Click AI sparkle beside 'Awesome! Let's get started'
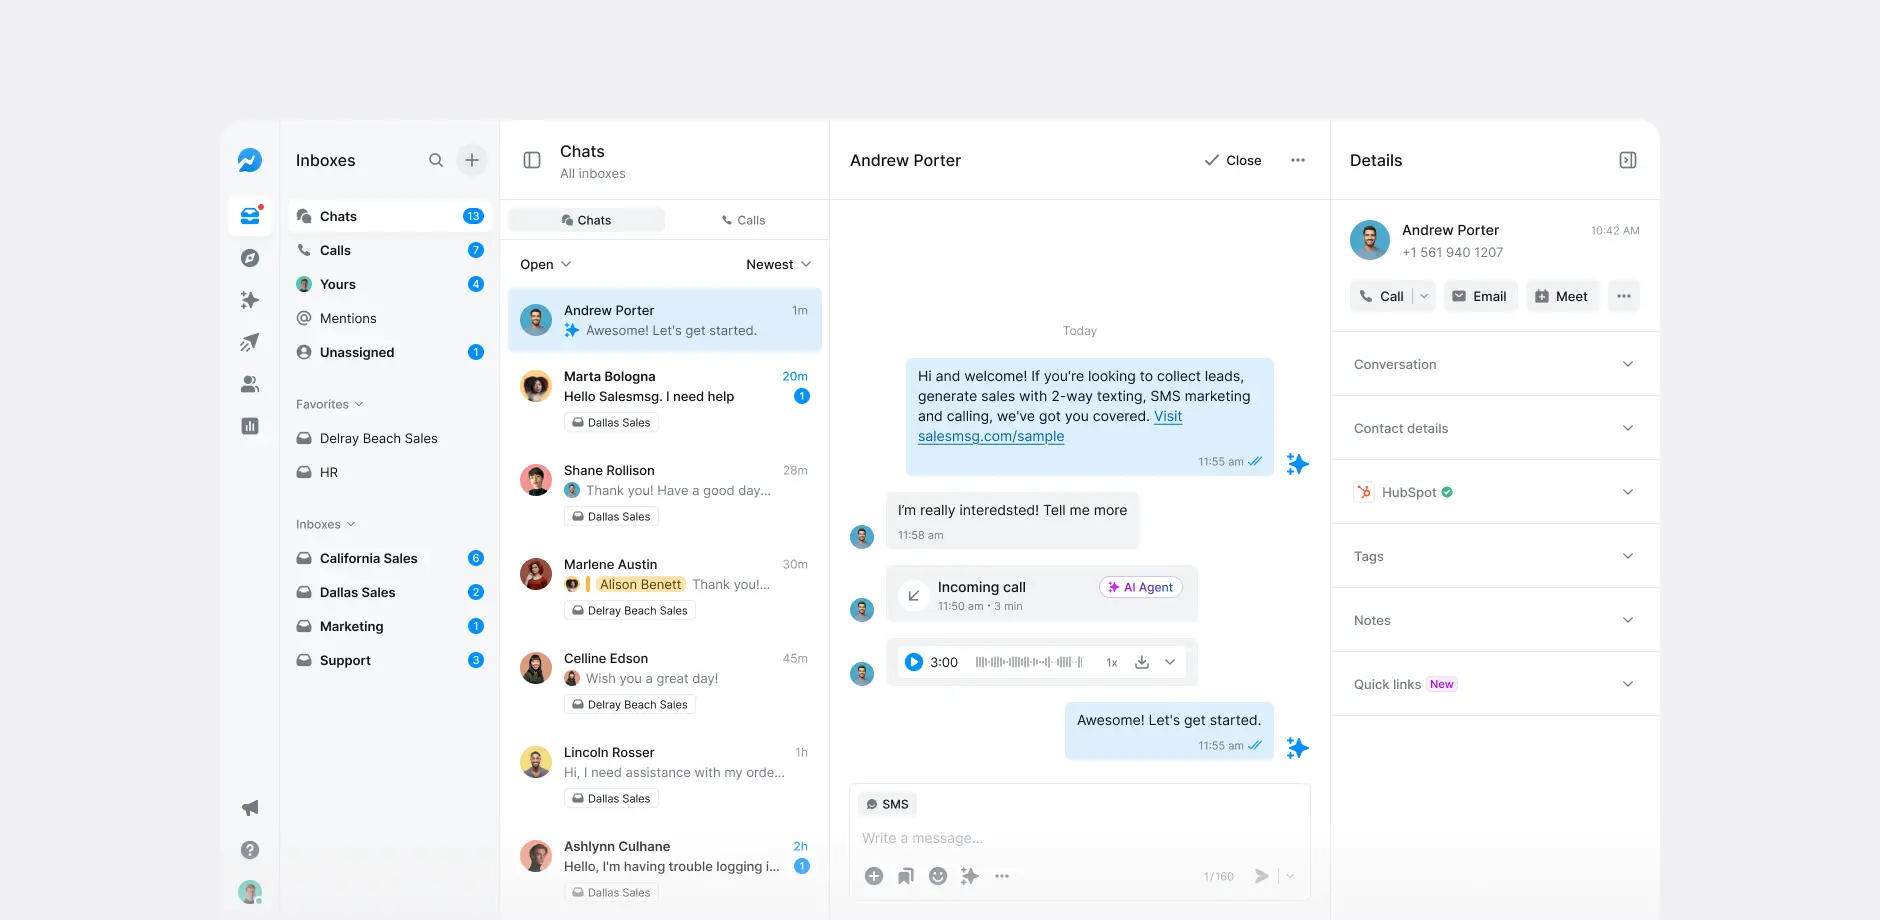 click(x=1298, y=748)
